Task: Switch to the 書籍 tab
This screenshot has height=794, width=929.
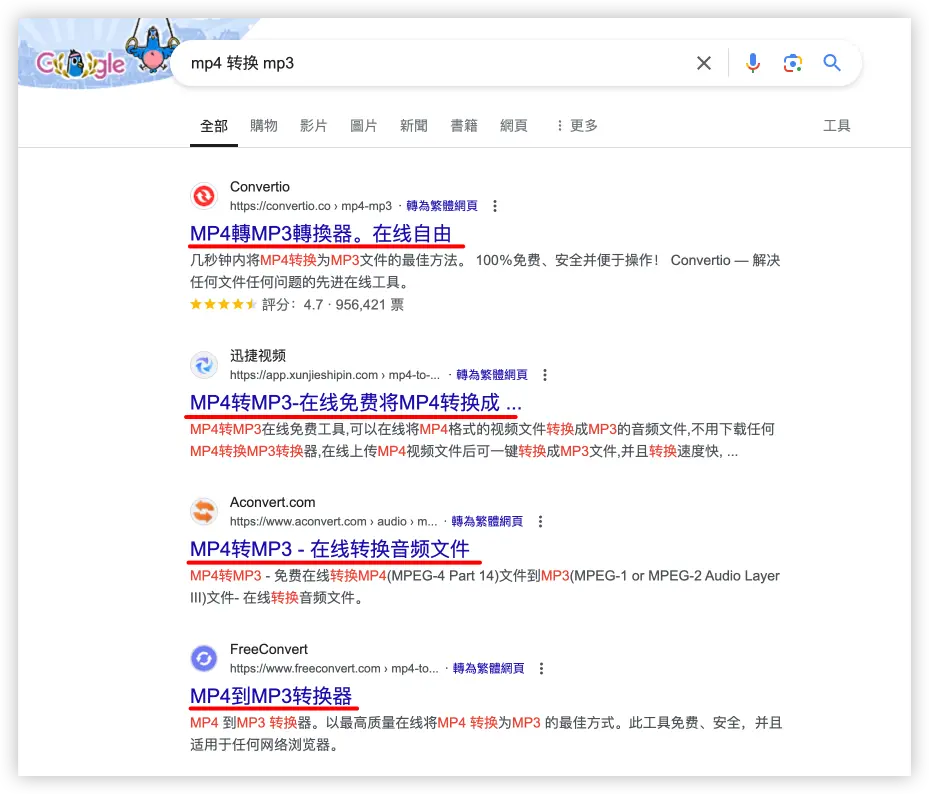Action: (x=464, y=126)
